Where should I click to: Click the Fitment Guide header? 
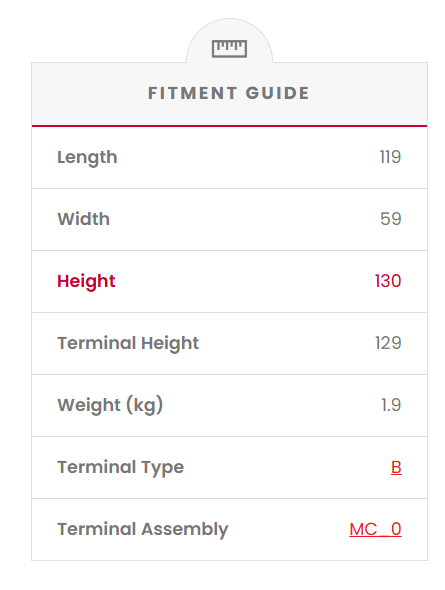click(229, 93)
